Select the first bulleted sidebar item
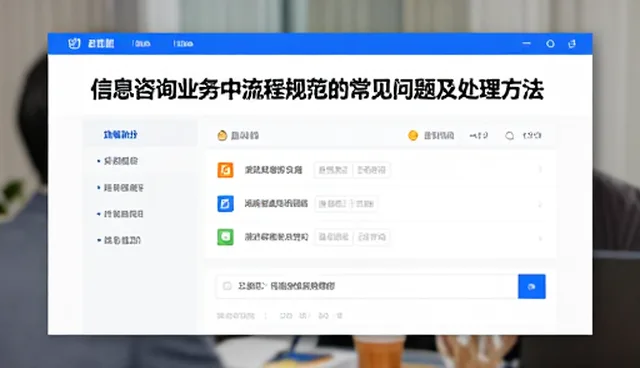This screenshot has height=368, width=640. [121, 161]
